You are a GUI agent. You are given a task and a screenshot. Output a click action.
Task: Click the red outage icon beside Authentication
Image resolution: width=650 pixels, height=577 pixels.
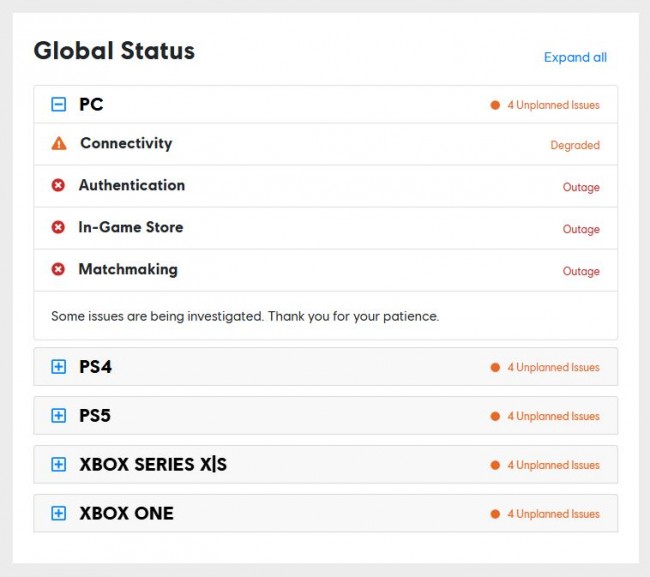click(58, 186)
